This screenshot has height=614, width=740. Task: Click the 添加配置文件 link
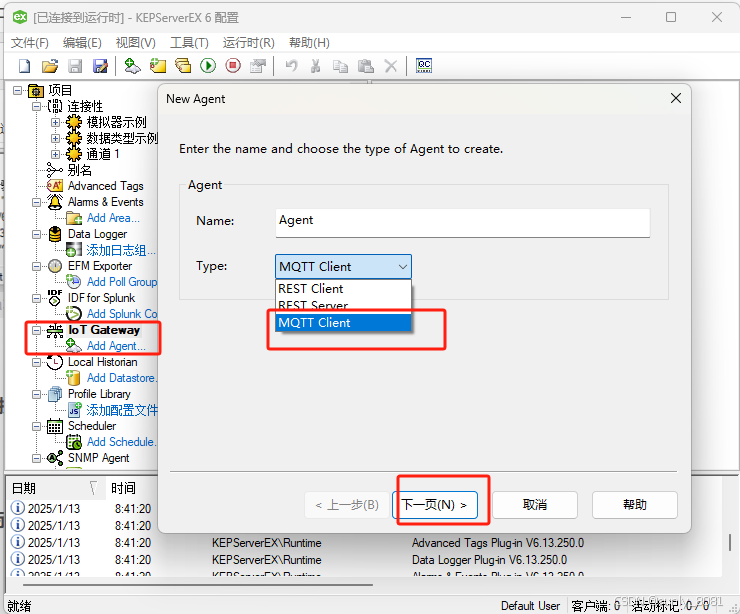[x=122, y=410]
